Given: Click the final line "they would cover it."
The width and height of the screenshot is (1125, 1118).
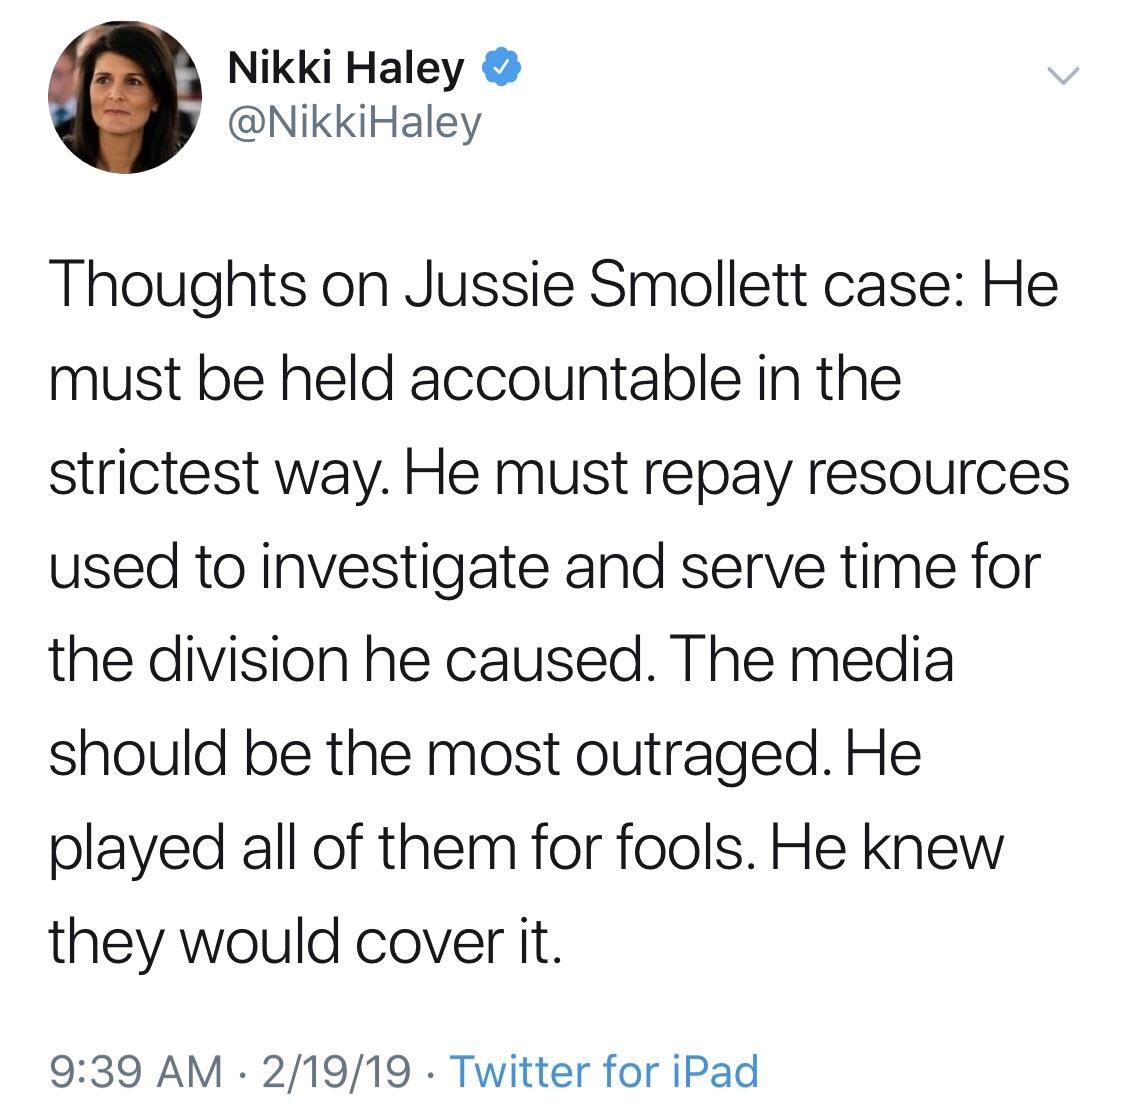Looking at the screenshot, I should [x=305, y=942].
